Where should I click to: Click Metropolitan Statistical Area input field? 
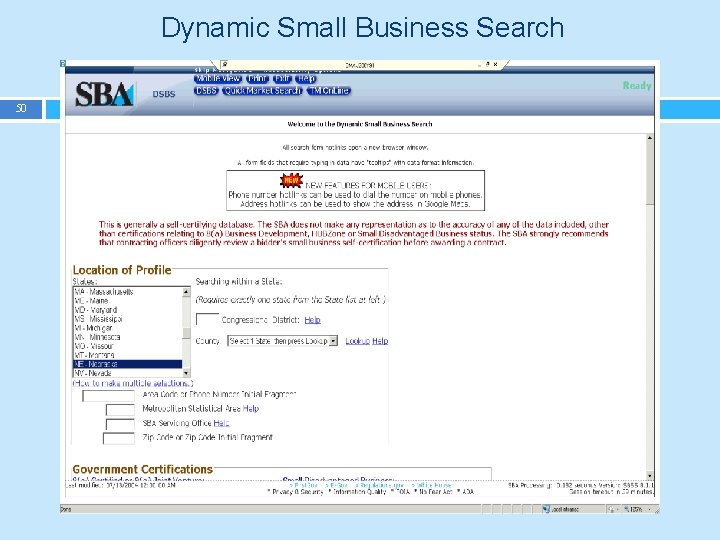click(120, 410)
